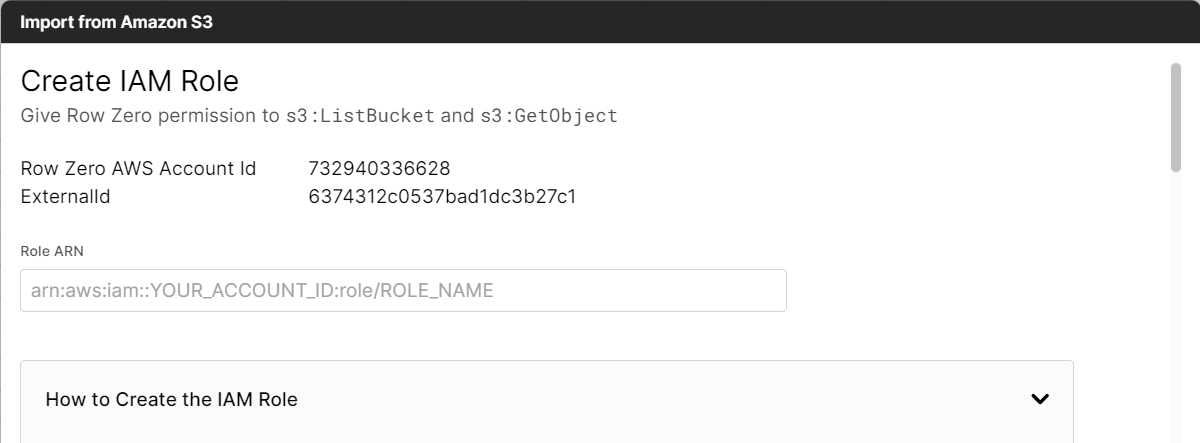
Task: Click the ExternalId label
Action: [x=65, y=197]
